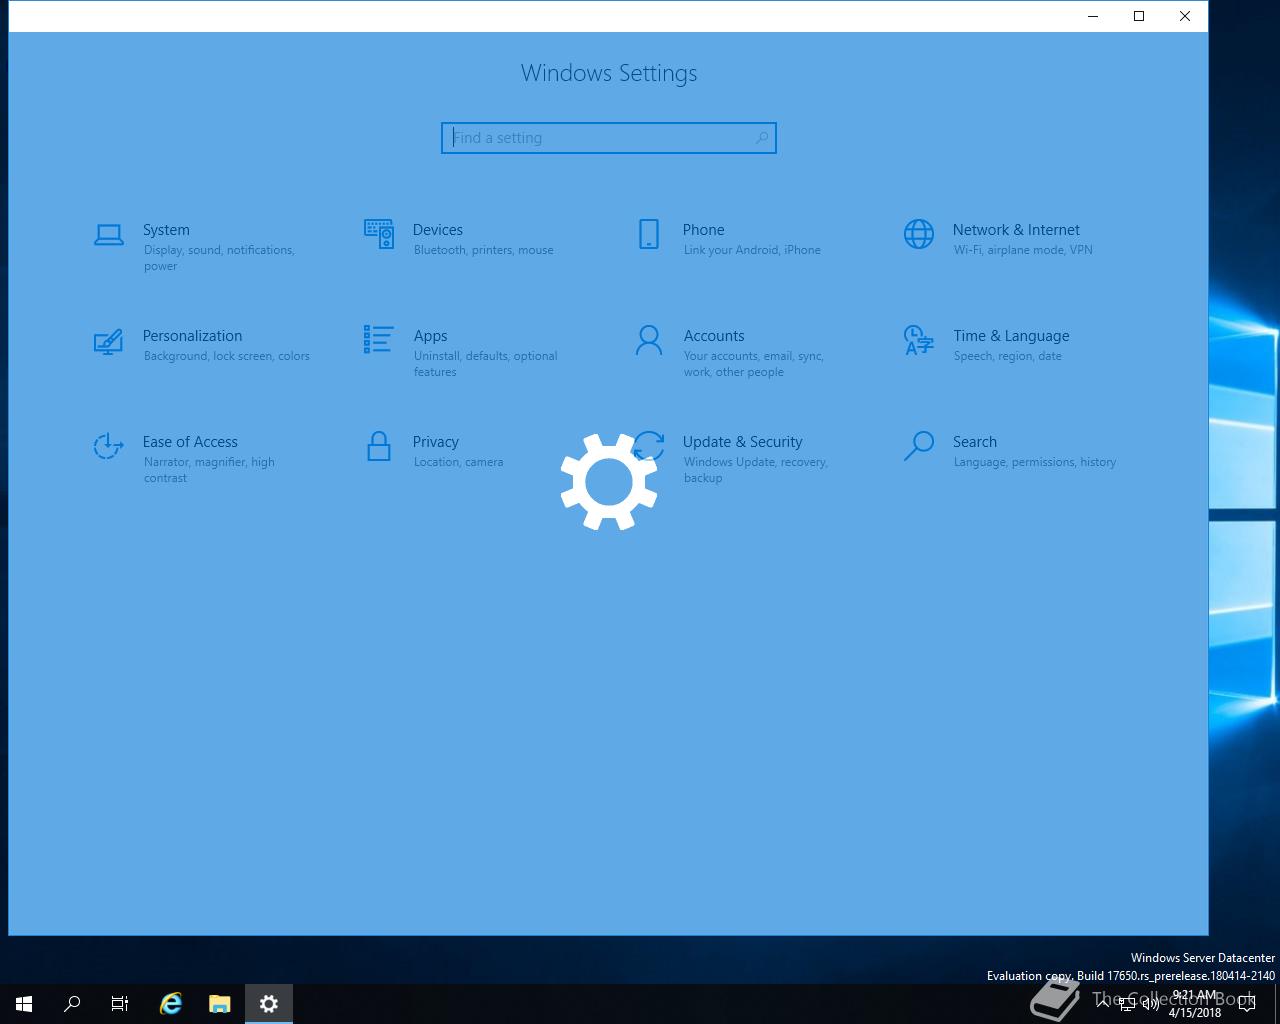Go to Accounts label
Image resolution: width=1280 pixels, height=1024 pixels.
pyautogui.click(x=714, y=336)
